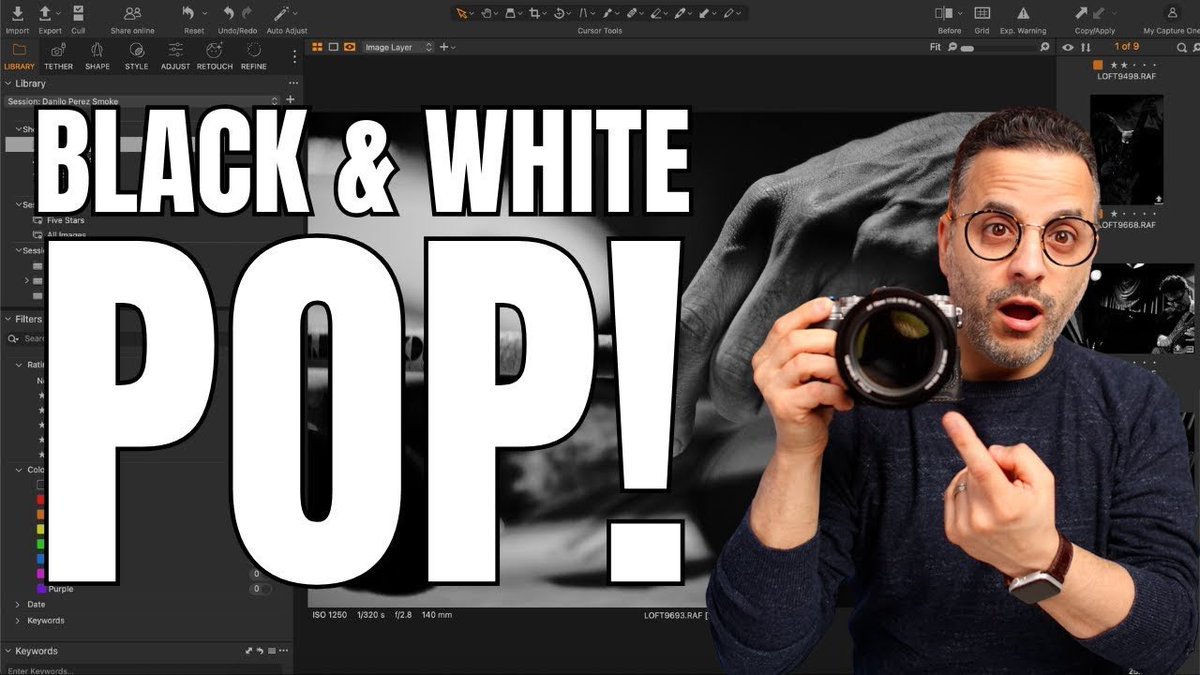Click the orange tag on LOFT9498.RAF
1200x675 pixels.
coord(1097,66)
